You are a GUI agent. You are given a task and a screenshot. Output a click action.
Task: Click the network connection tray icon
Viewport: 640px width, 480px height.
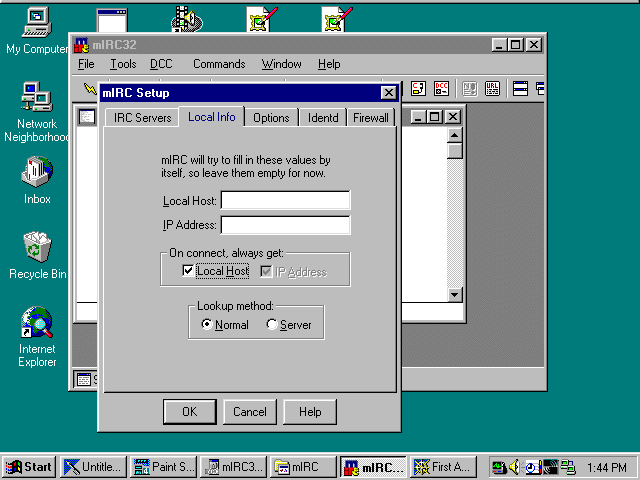pyautogui.click(x=568, y=467)
